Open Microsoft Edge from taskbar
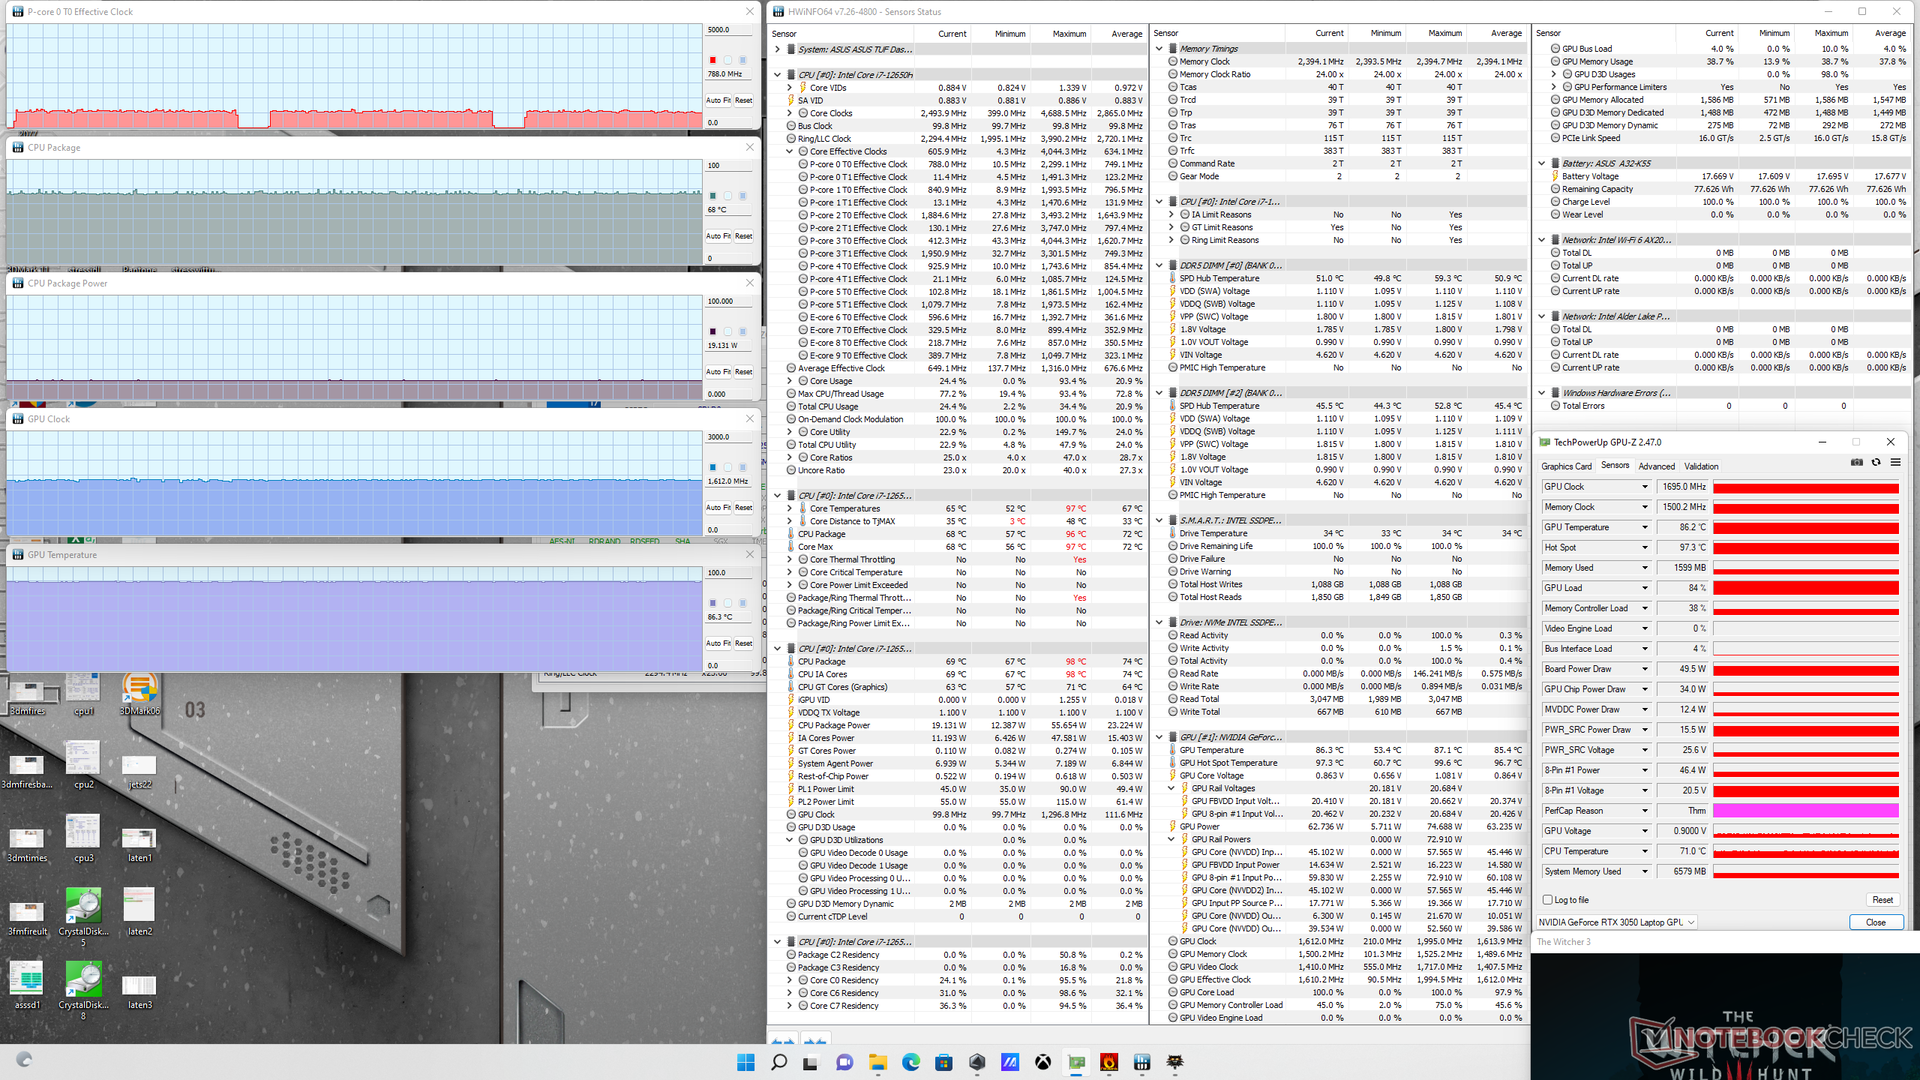Viewport: 1920px width, 1080px height. tap(911, 1062)
